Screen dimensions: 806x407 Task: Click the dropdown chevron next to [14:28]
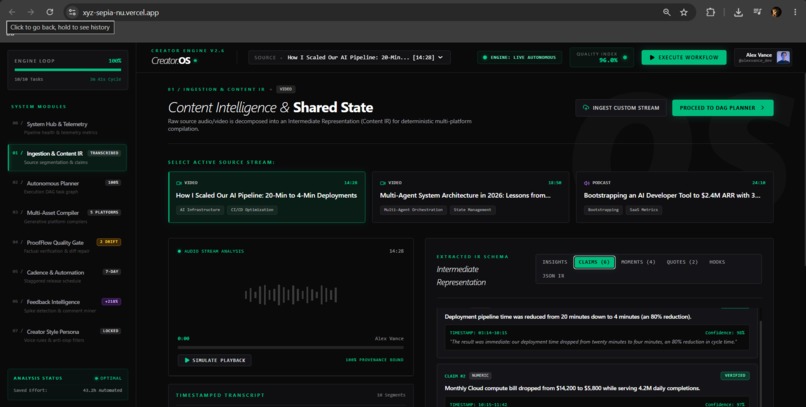coord(441,58)
